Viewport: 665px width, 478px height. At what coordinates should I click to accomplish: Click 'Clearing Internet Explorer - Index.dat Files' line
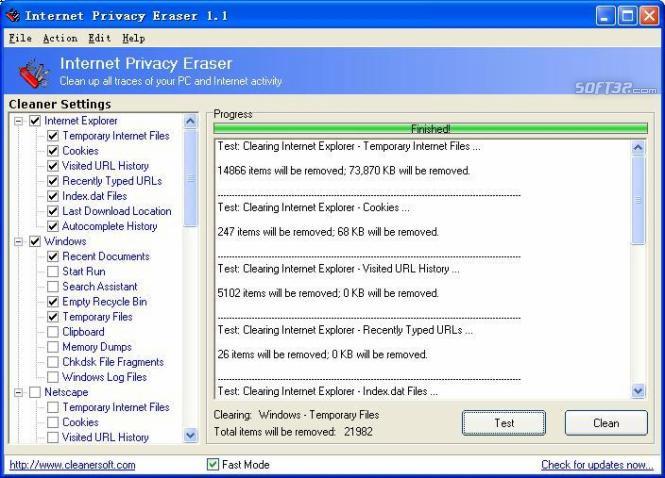point(327,391)
